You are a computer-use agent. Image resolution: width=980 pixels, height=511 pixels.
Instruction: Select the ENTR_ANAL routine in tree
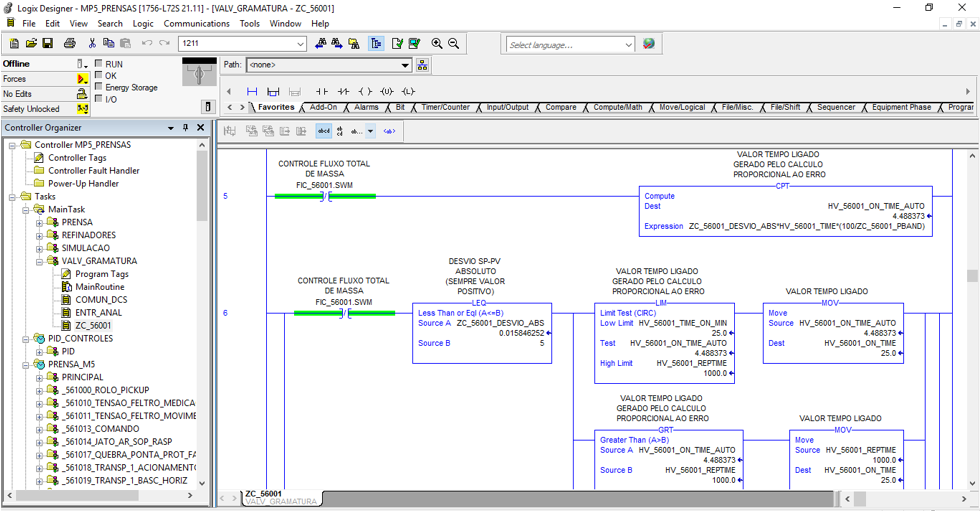coord(98,312)
